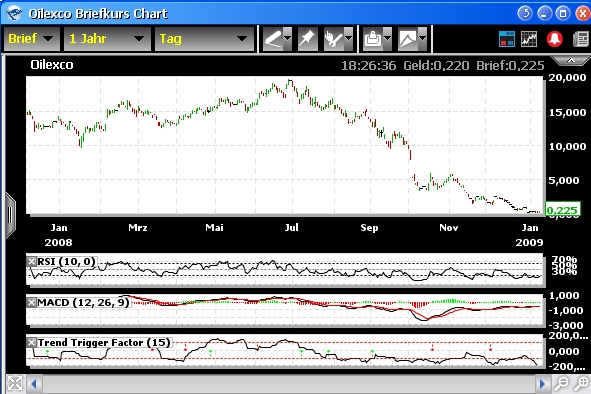Open the blue calendar data window icon

507,39
